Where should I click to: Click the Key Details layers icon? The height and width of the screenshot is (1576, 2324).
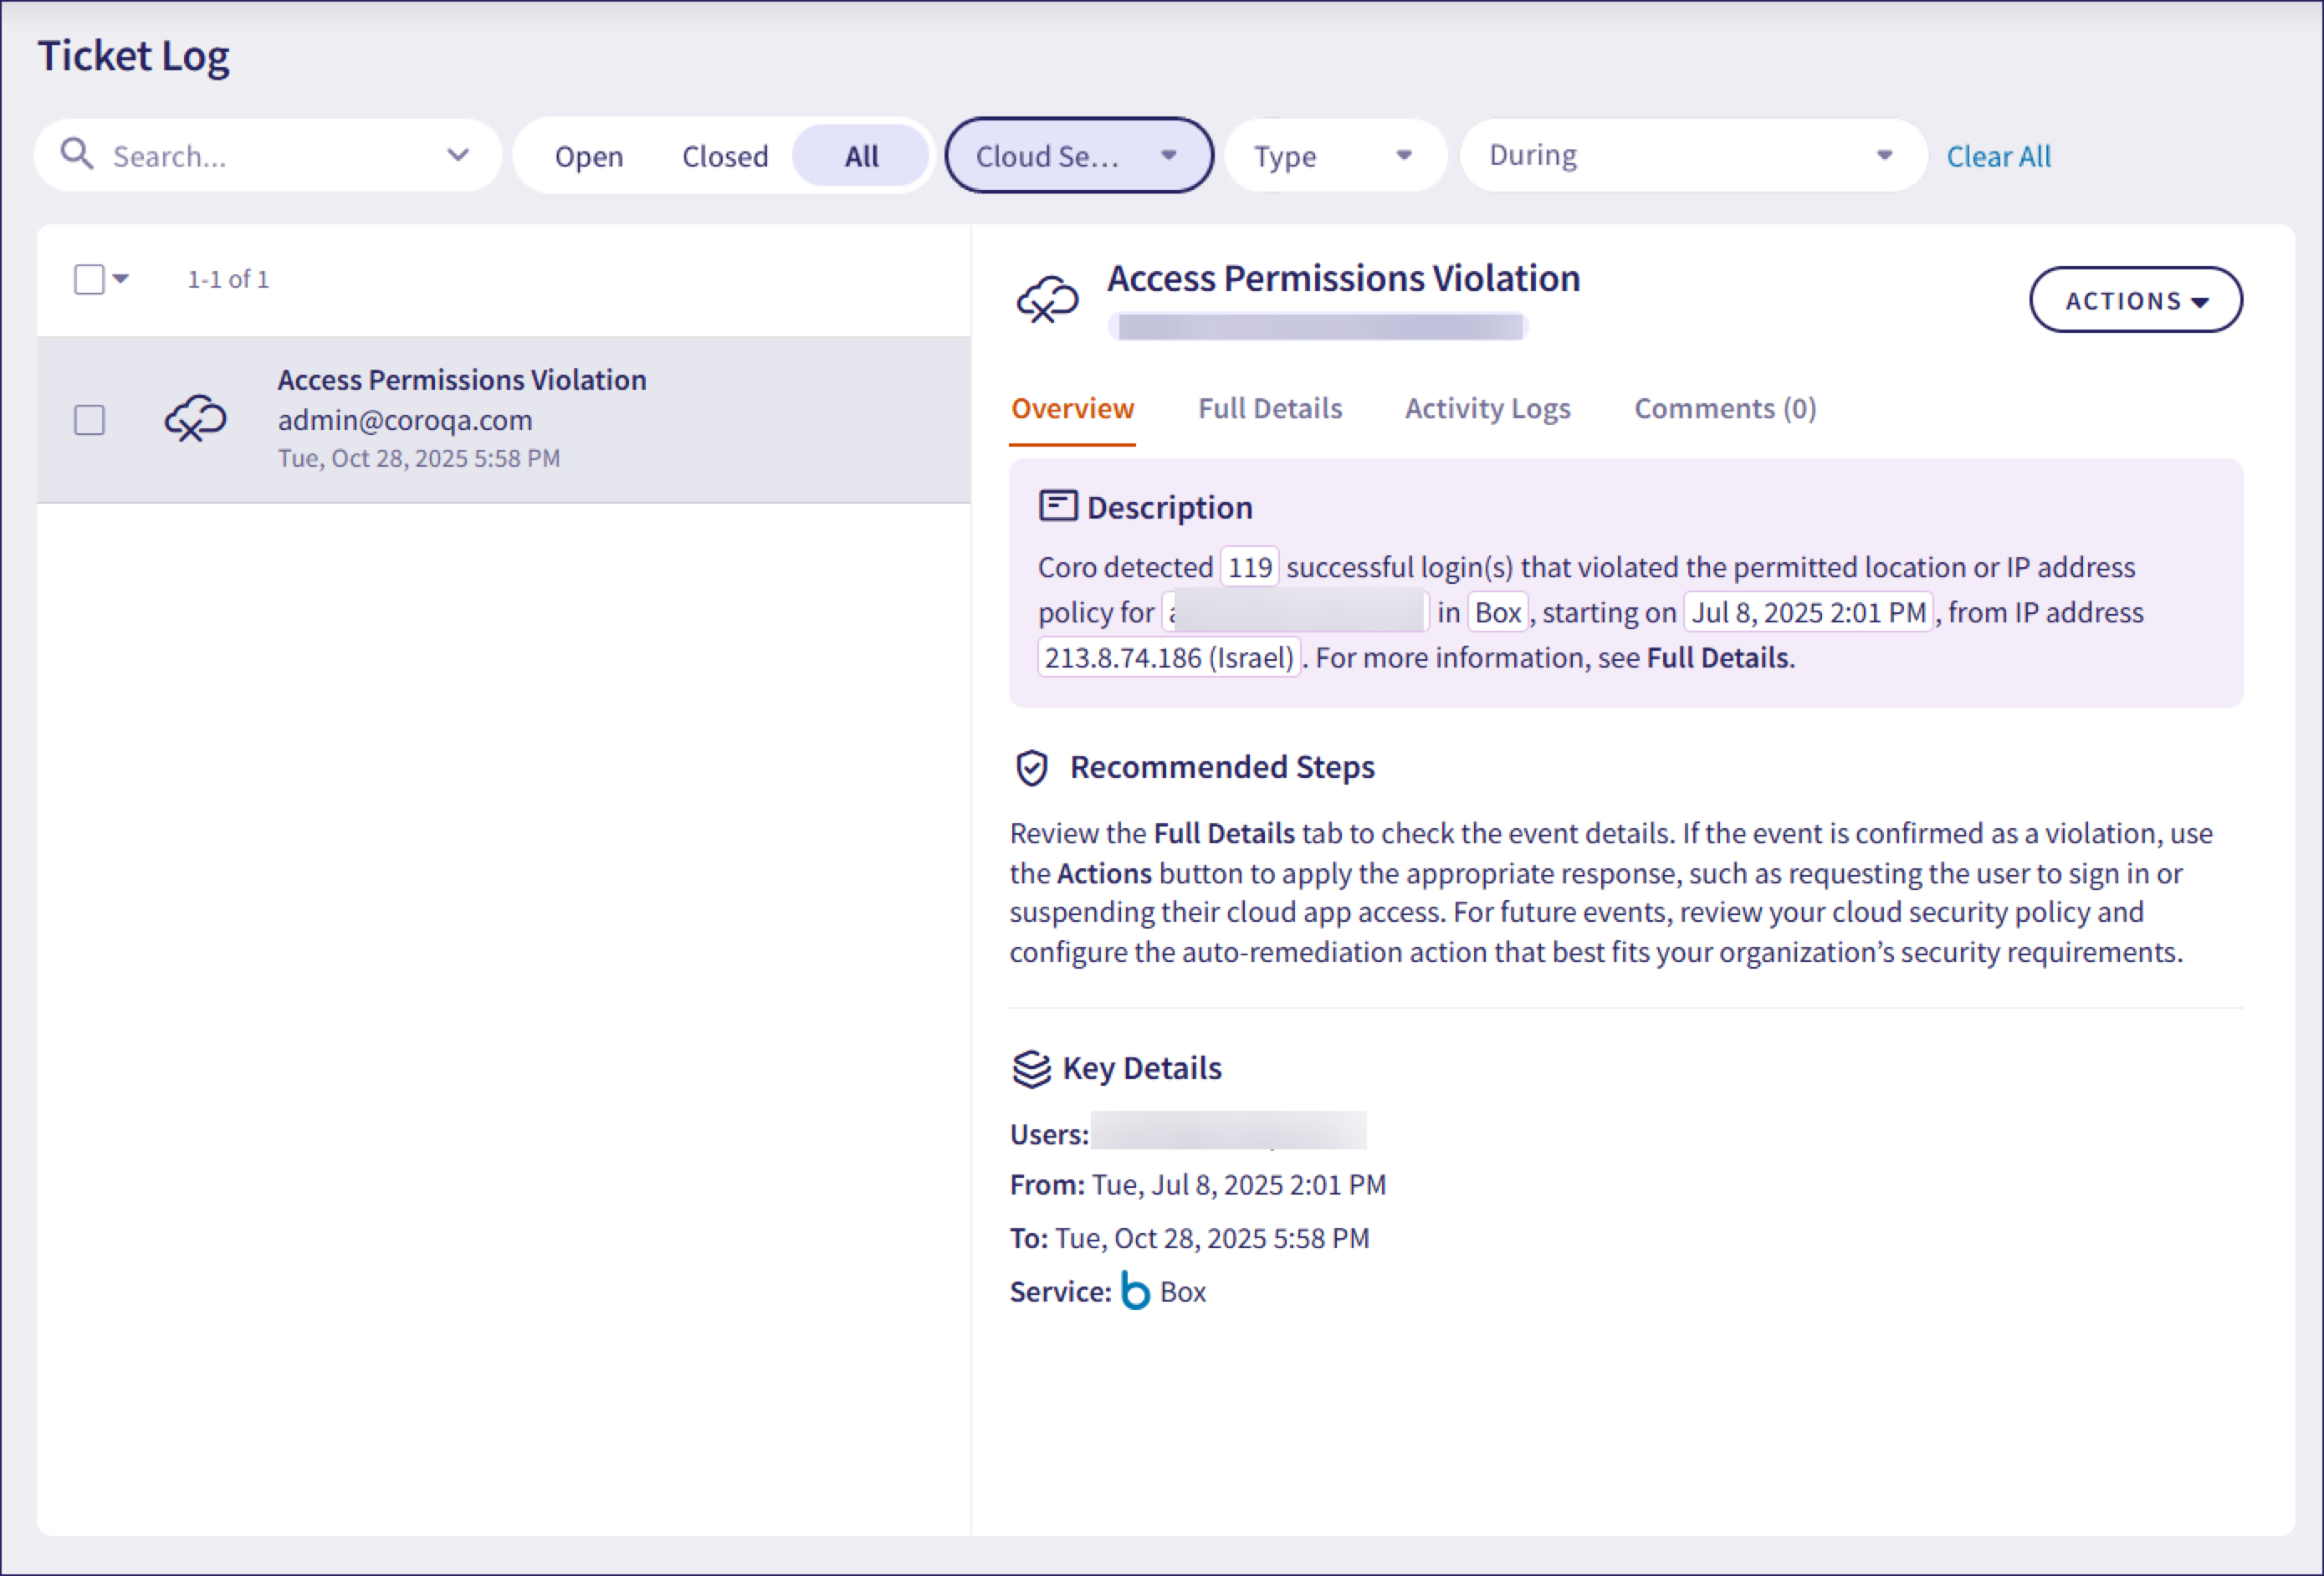[x=1031, y=1068]
